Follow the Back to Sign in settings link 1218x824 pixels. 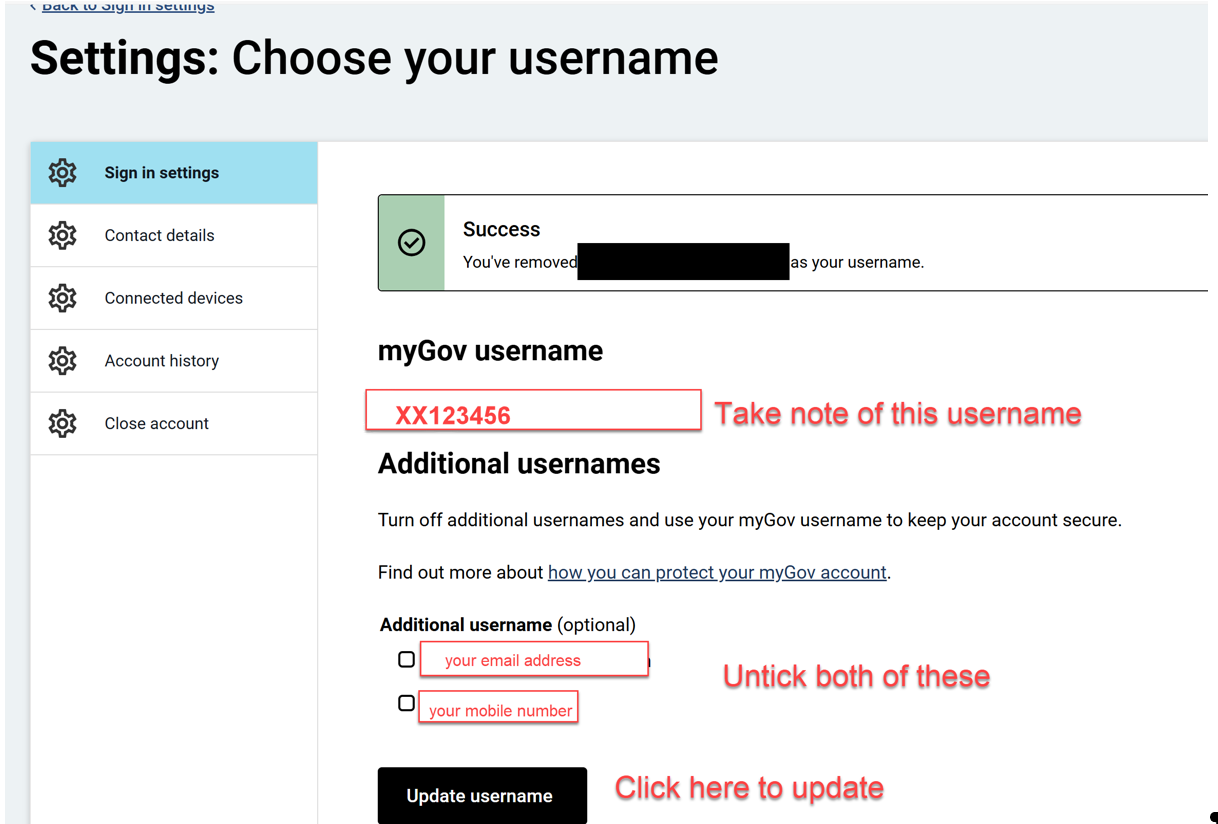[128, 6]
